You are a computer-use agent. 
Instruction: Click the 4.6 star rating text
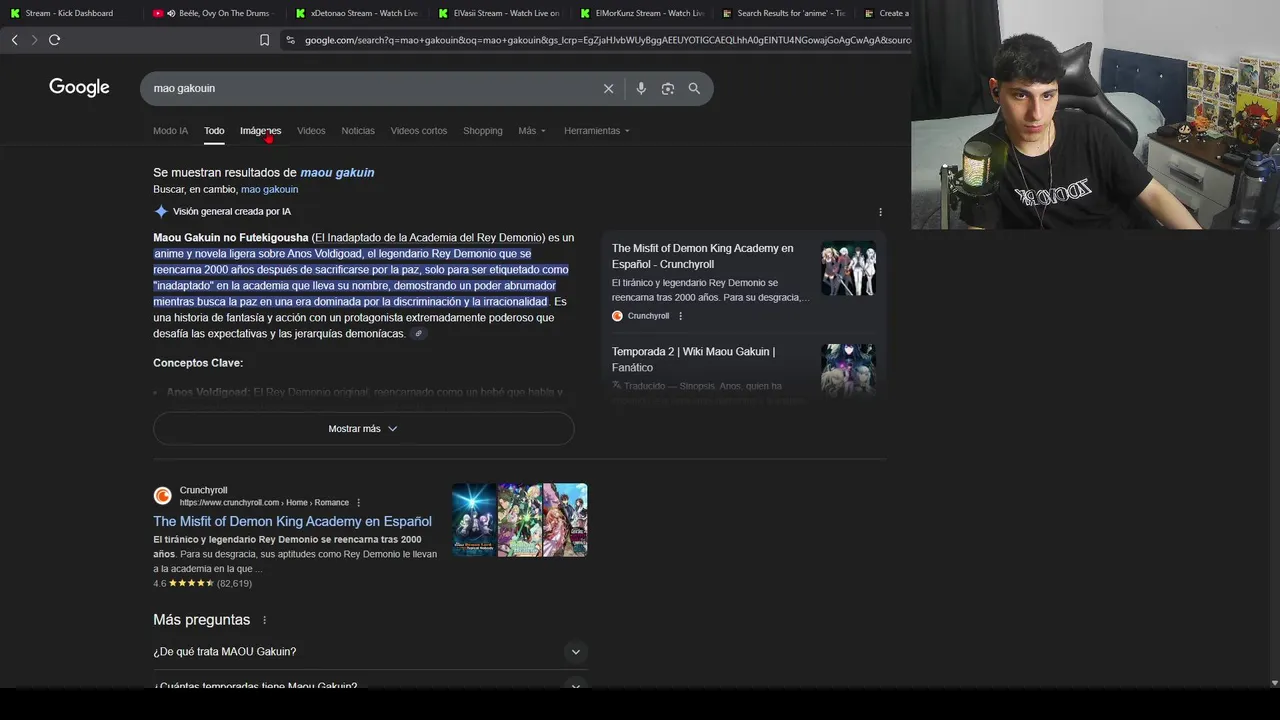click(x=159, y=583)
